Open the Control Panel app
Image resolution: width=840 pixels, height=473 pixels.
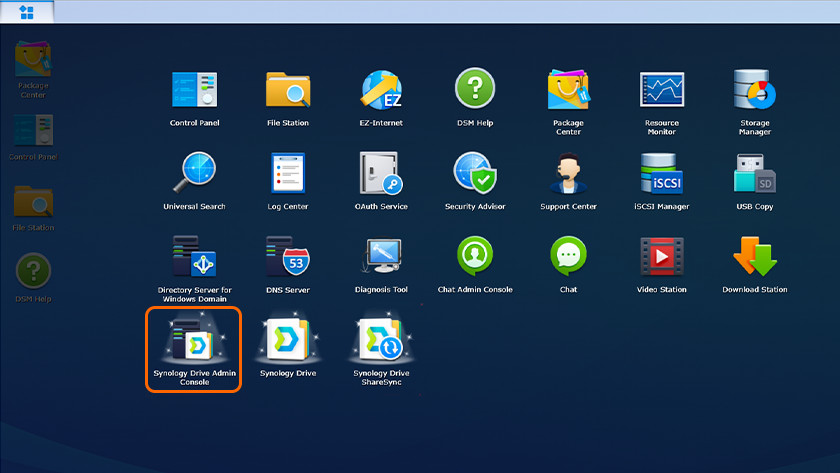pos(194,92)
